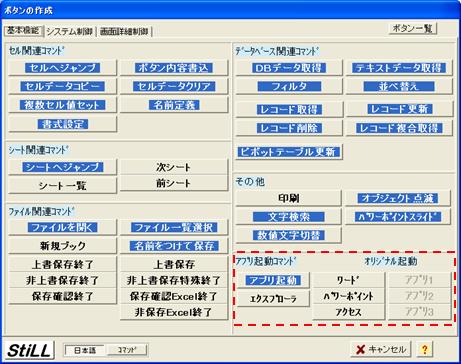Click the 印刷 button
Image resolution: width=461 pixels, height=364 pixels.
(x=289, y=198)
